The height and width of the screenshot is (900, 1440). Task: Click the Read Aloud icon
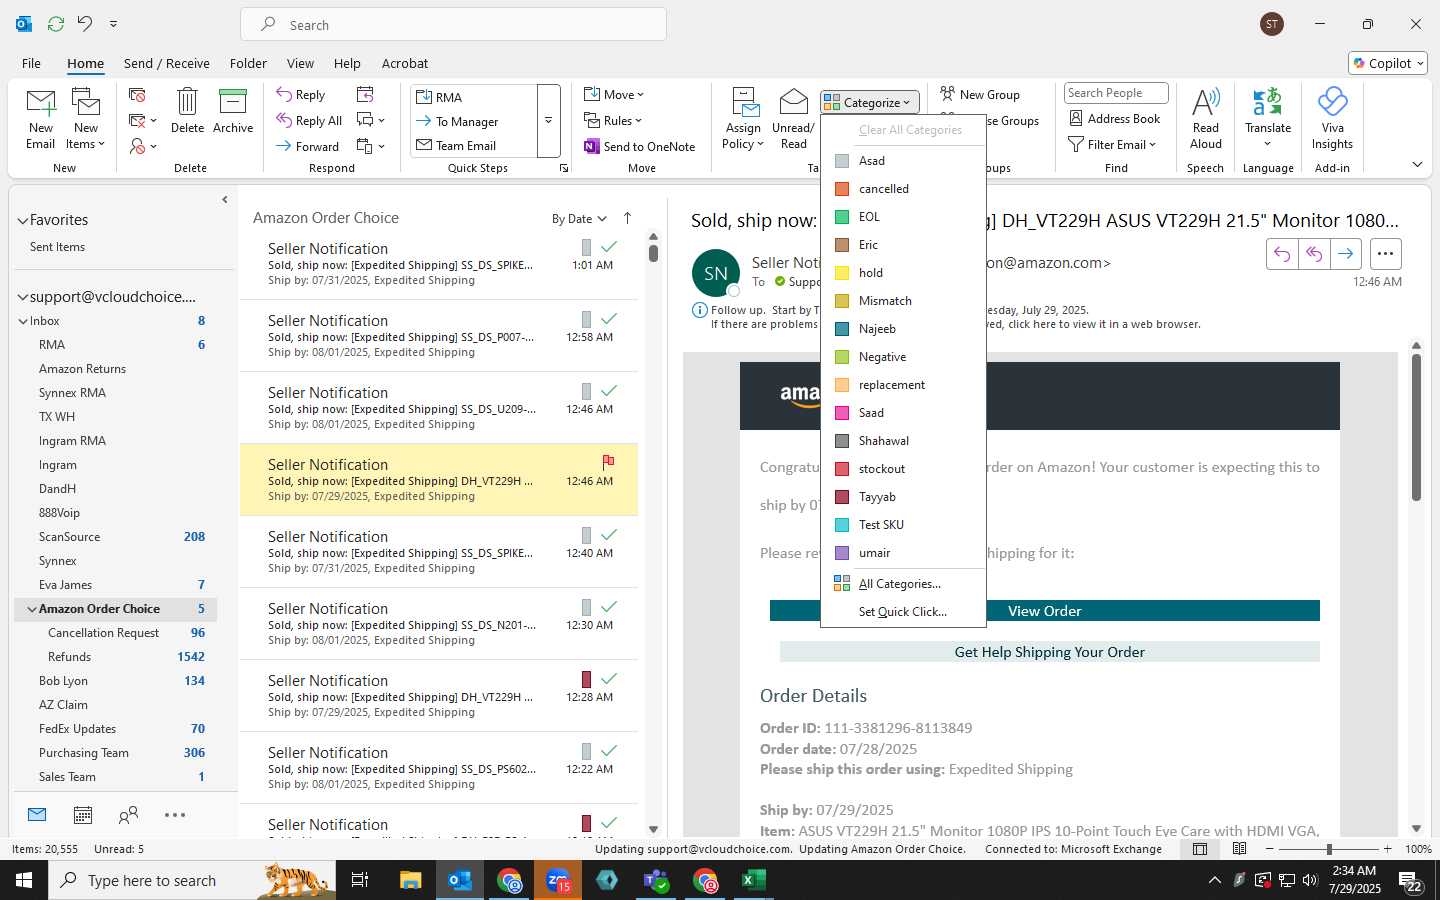[1206, 101]
